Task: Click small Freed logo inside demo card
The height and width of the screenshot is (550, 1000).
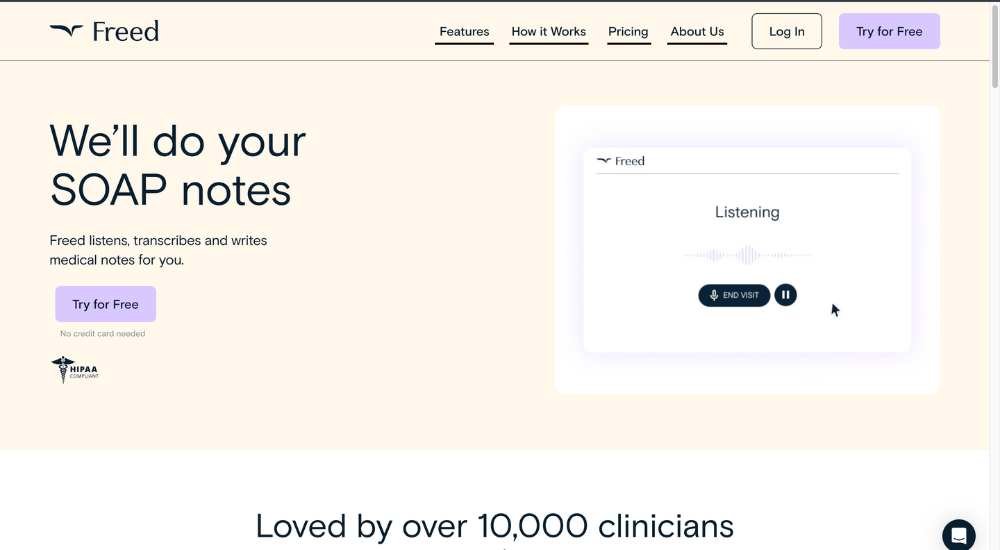Action: (621, 161)
